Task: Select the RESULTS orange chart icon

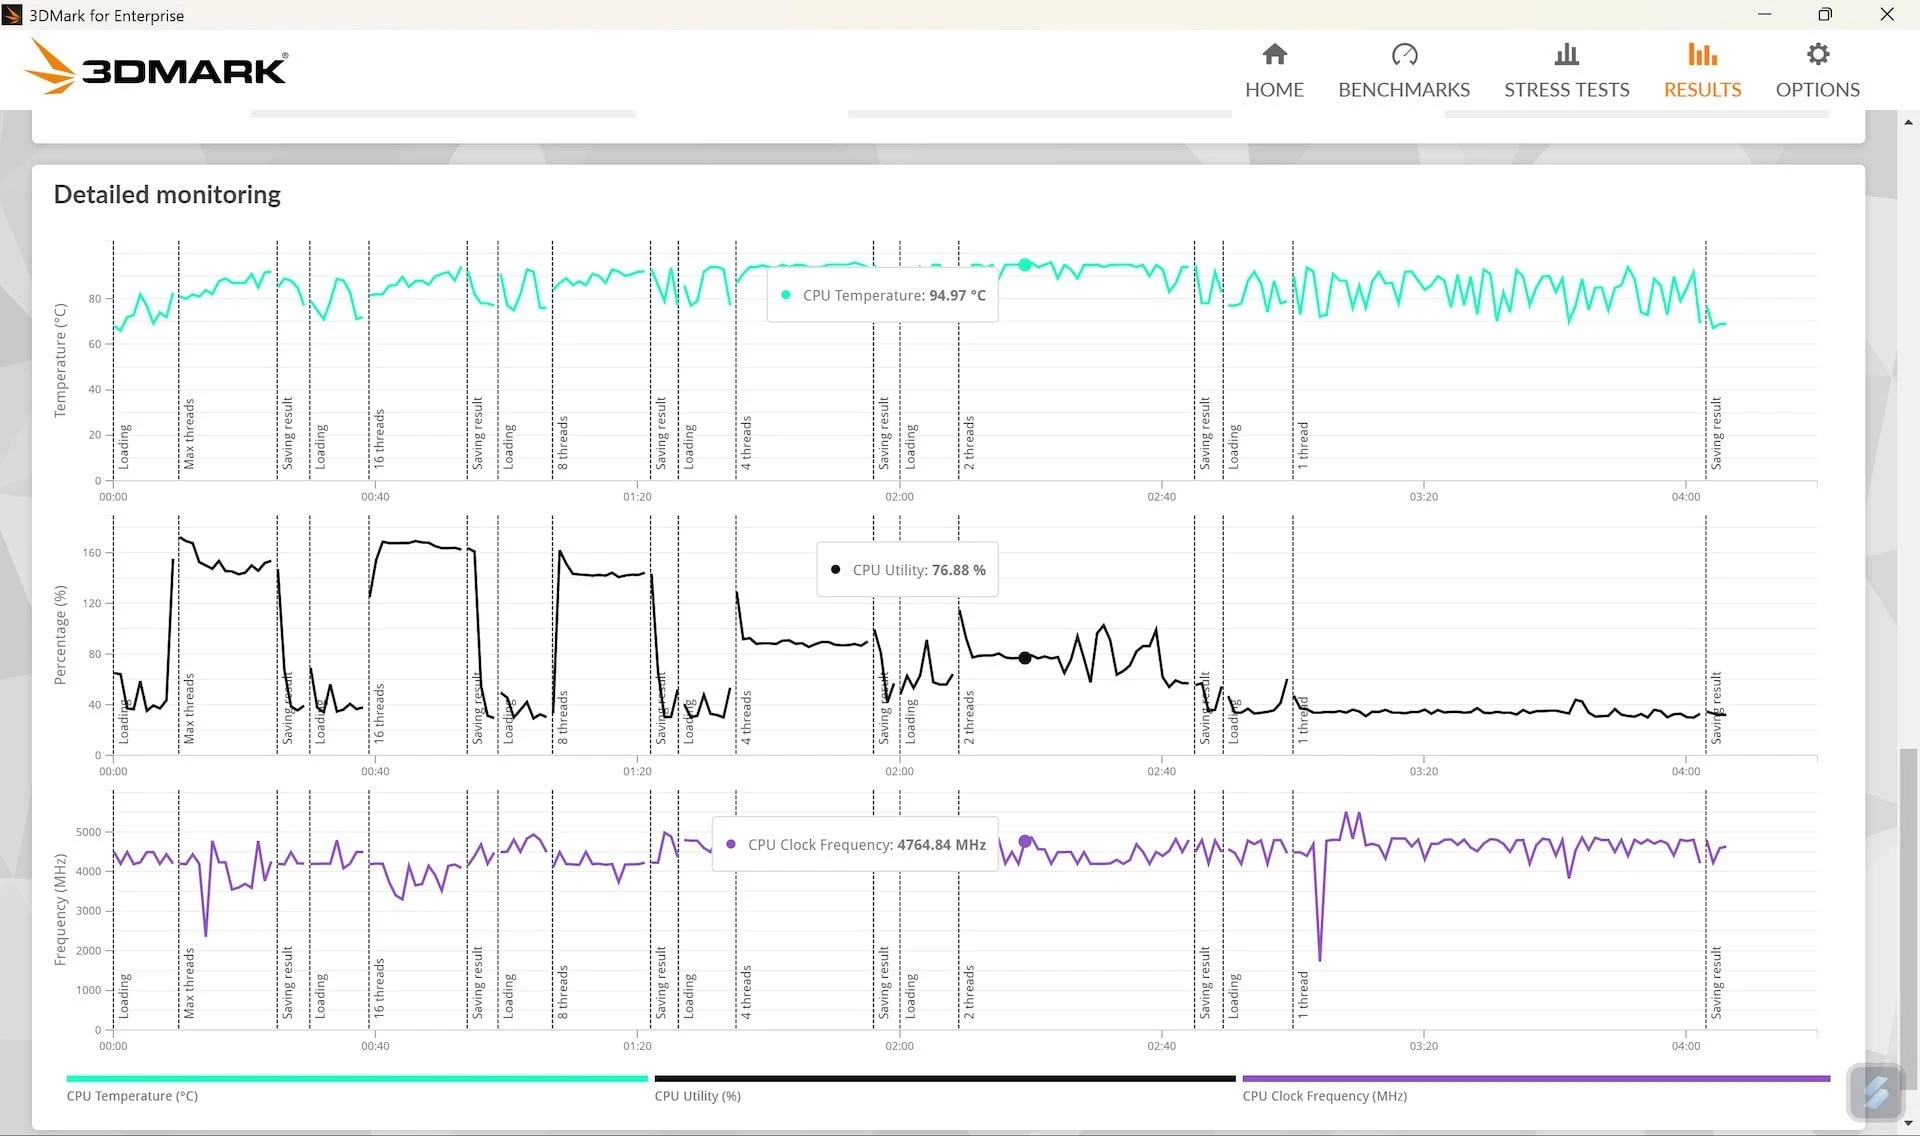Action: coord(1702,54)
